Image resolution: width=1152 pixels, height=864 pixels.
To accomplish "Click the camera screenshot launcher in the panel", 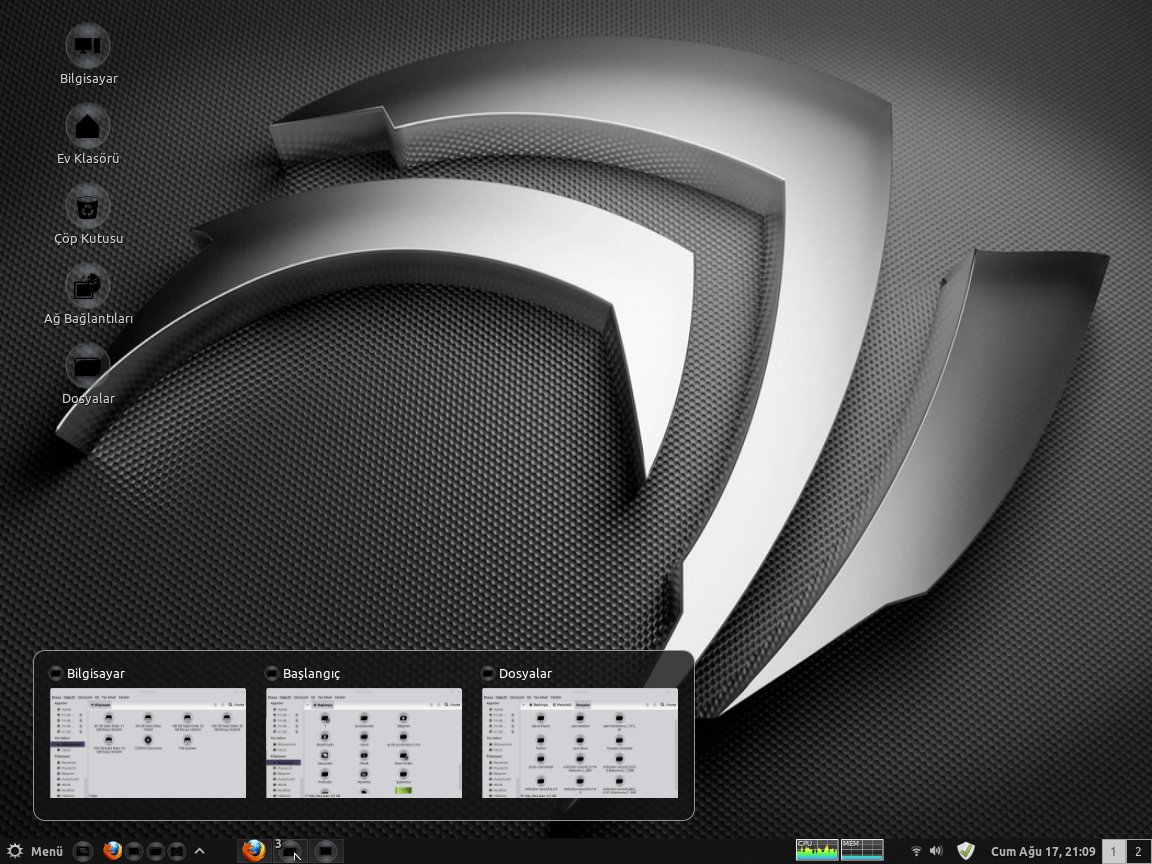I will point(177,851).
